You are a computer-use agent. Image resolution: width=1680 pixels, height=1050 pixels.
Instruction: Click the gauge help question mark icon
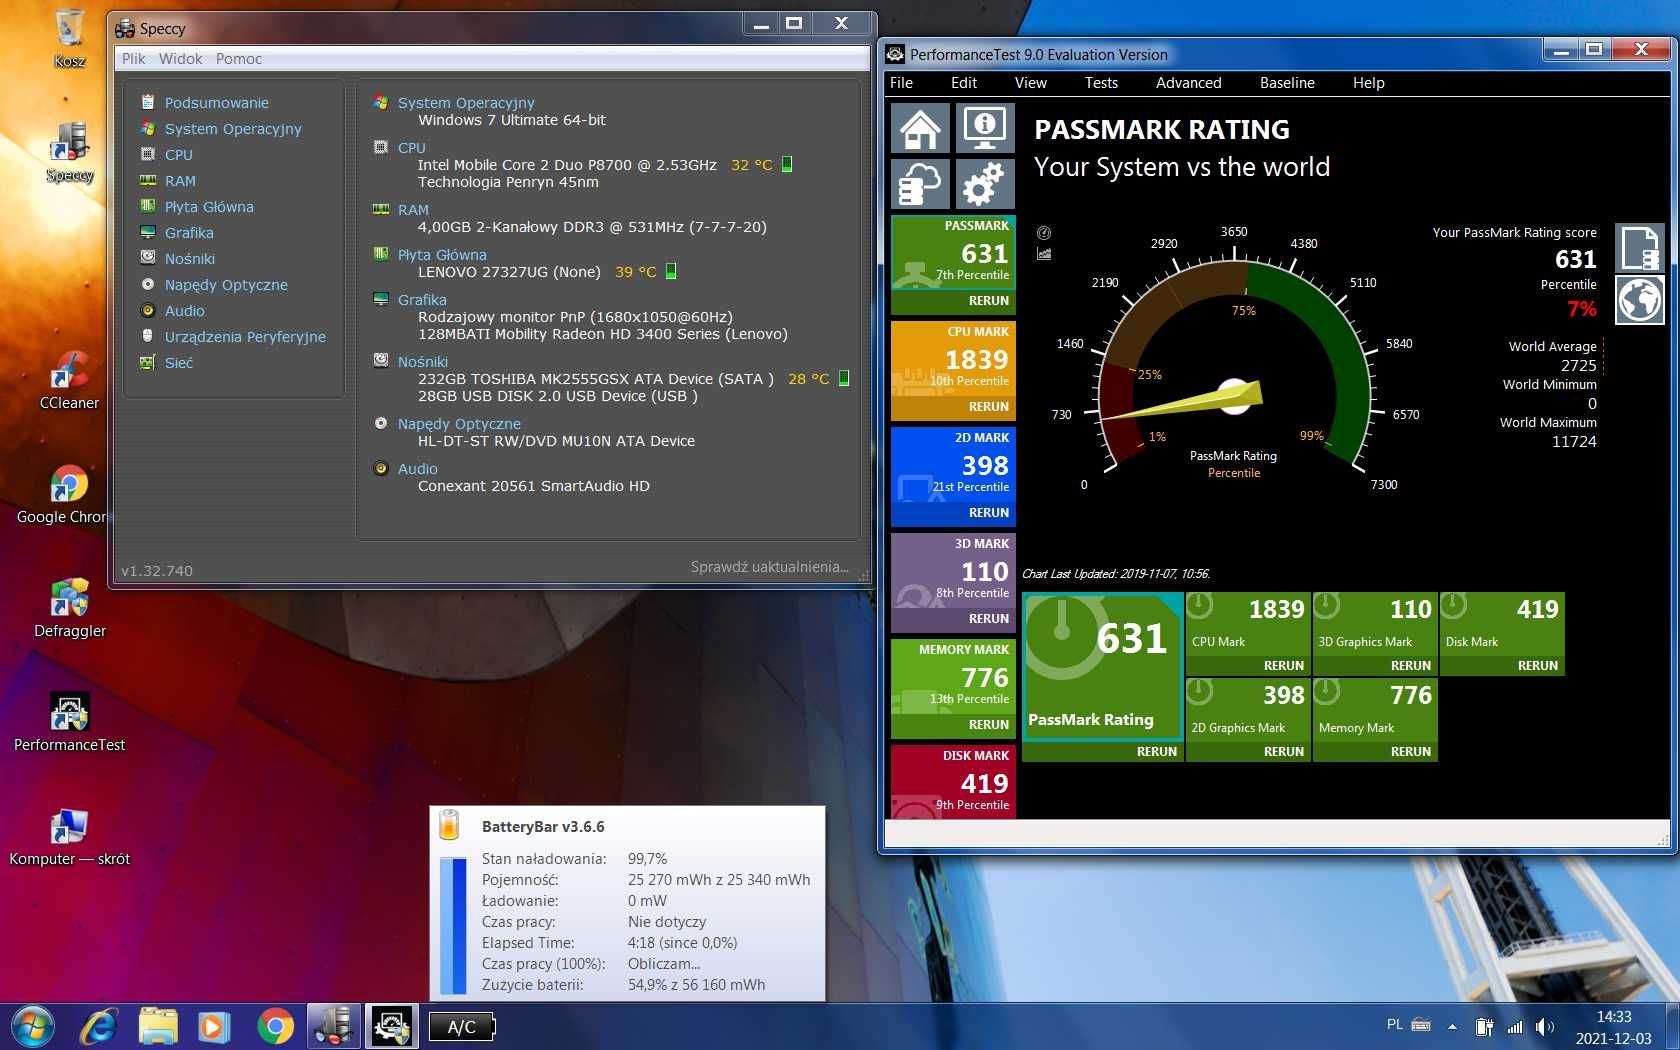[x=1044, y=233]
